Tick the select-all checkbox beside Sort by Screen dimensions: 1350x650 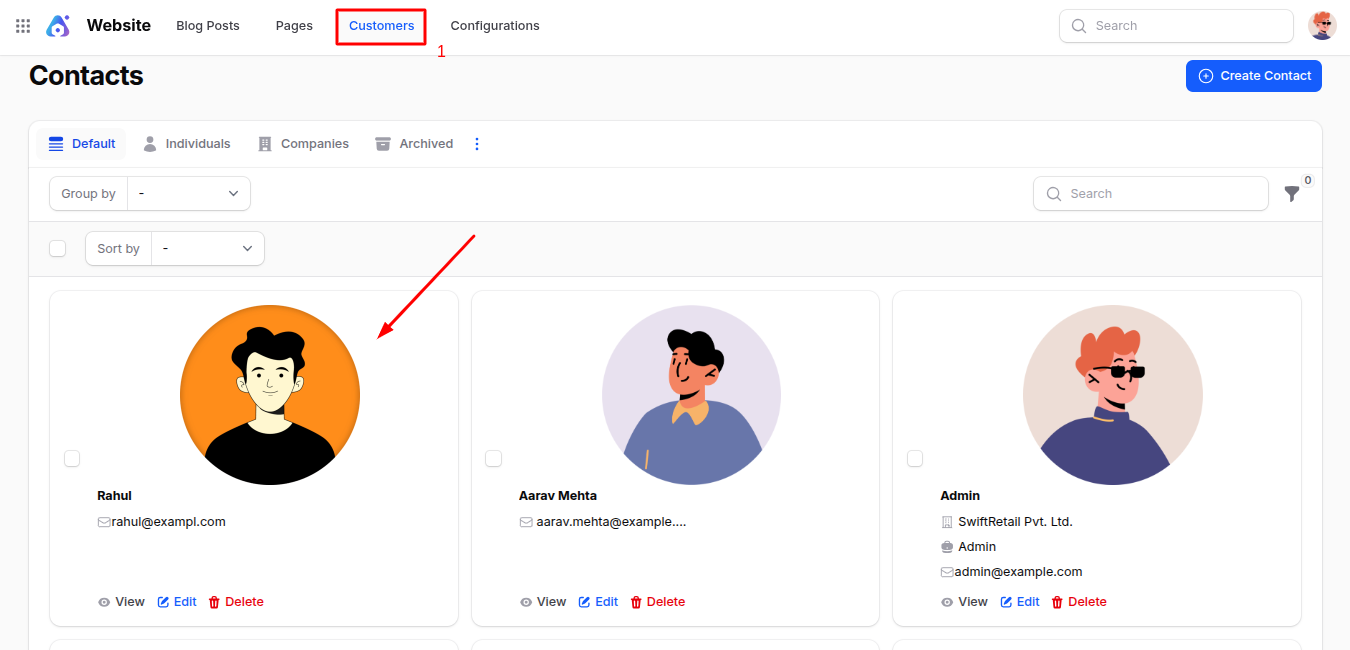pos(58,248)
